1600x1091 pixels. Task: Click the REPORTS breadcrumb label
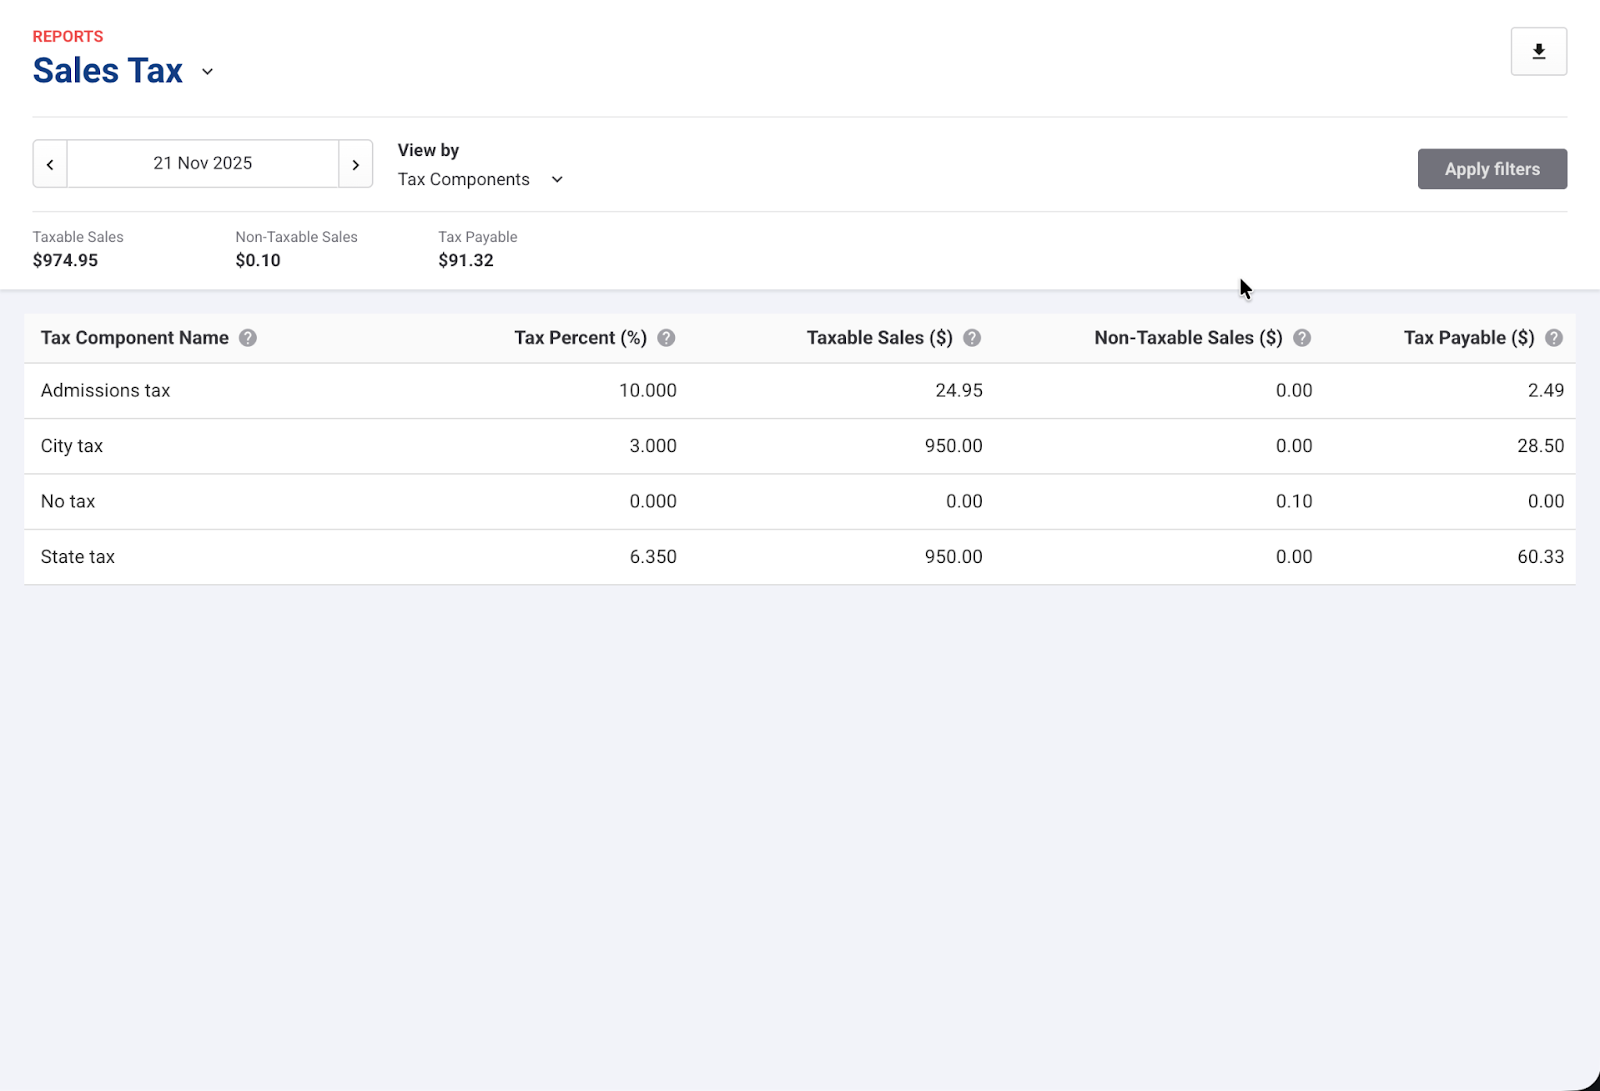(x=67, y=36)
